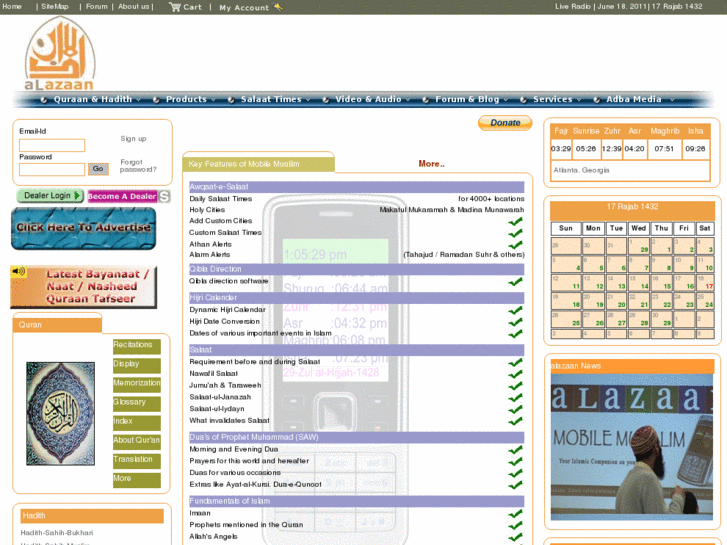Click the 17 Rajab 1432 calendar header

pyautogui.click(x=632, y=210)
